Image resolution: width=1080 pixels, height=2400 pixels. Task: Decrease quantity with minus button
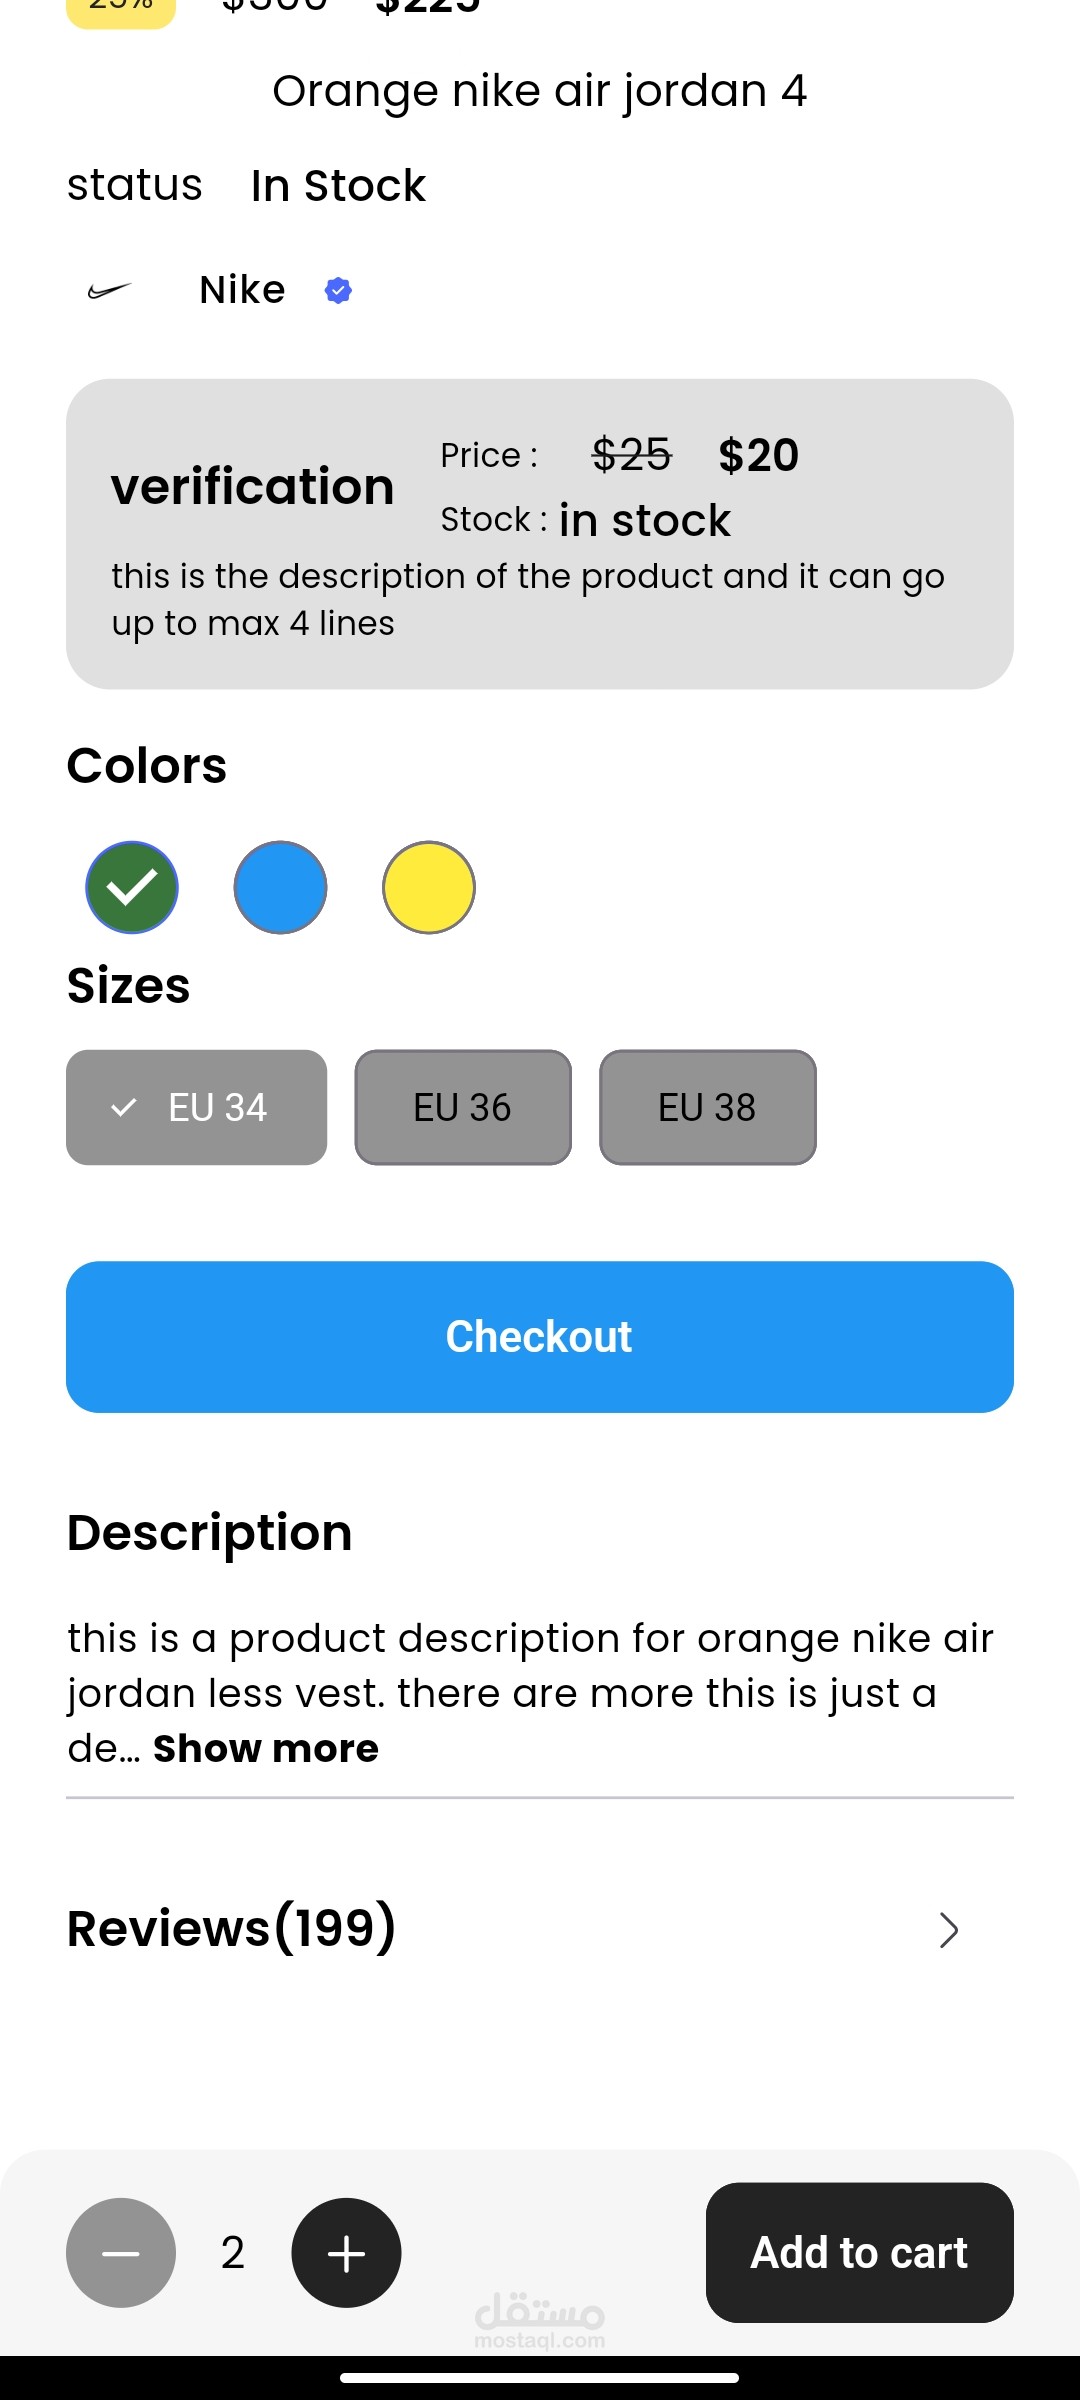[x=121, y=2253]
